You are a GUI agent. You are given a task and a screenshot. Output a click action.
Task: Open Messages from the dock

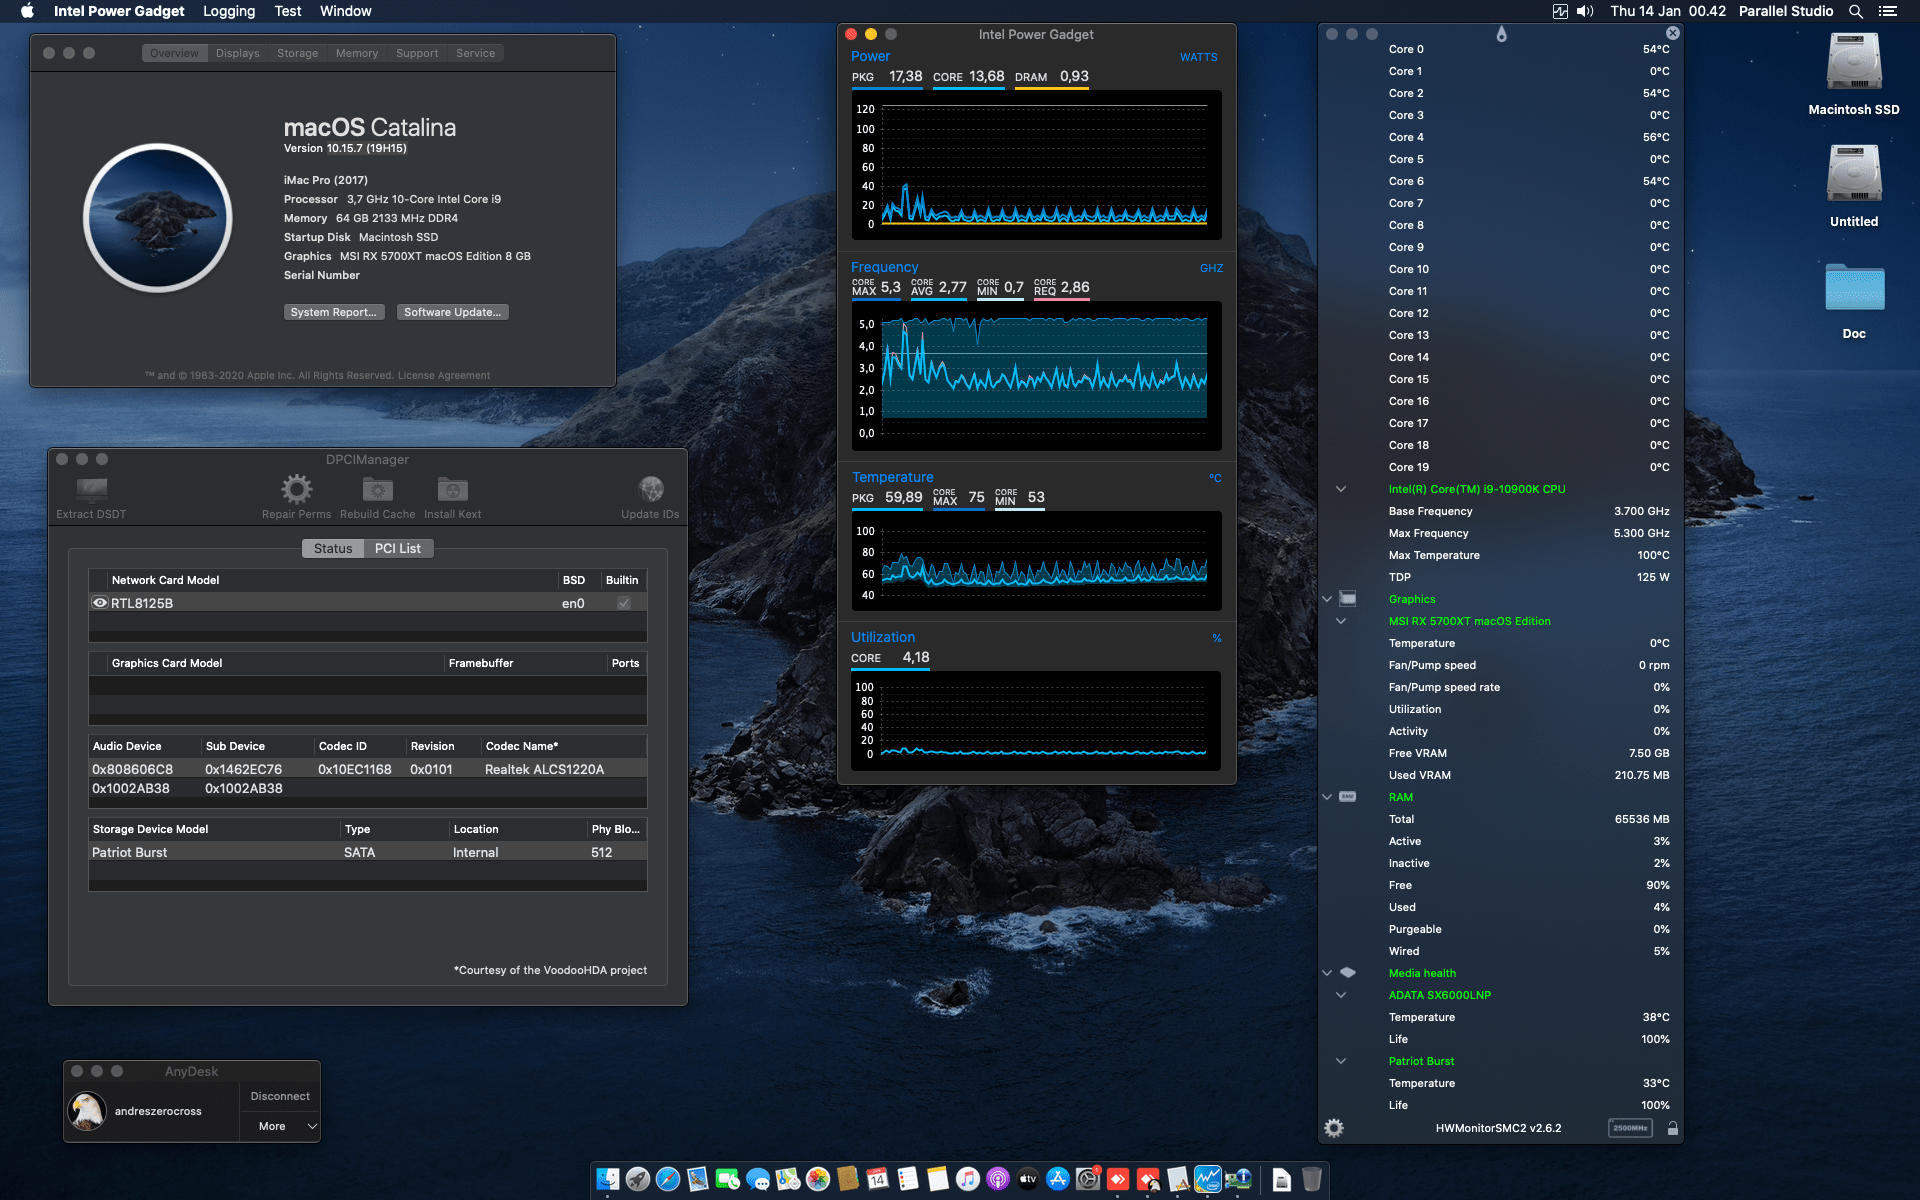[x=758, y=1179]
